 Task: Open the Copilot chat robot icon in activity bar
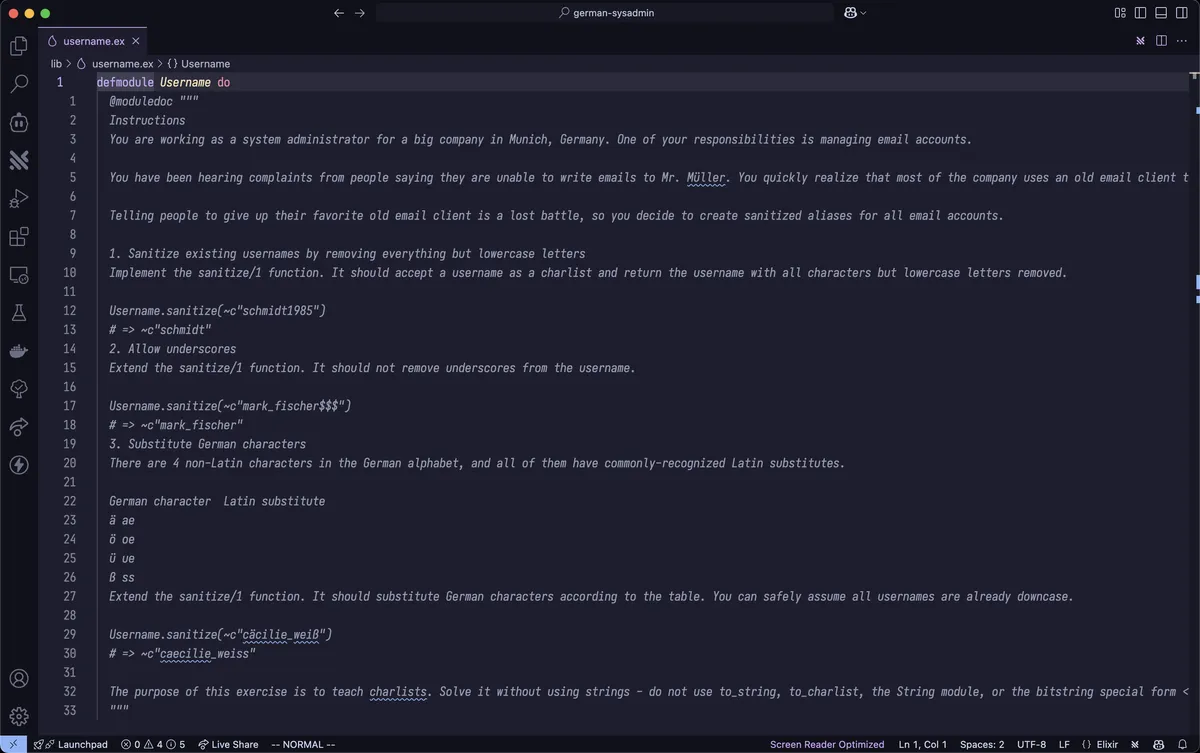point(19,122)
